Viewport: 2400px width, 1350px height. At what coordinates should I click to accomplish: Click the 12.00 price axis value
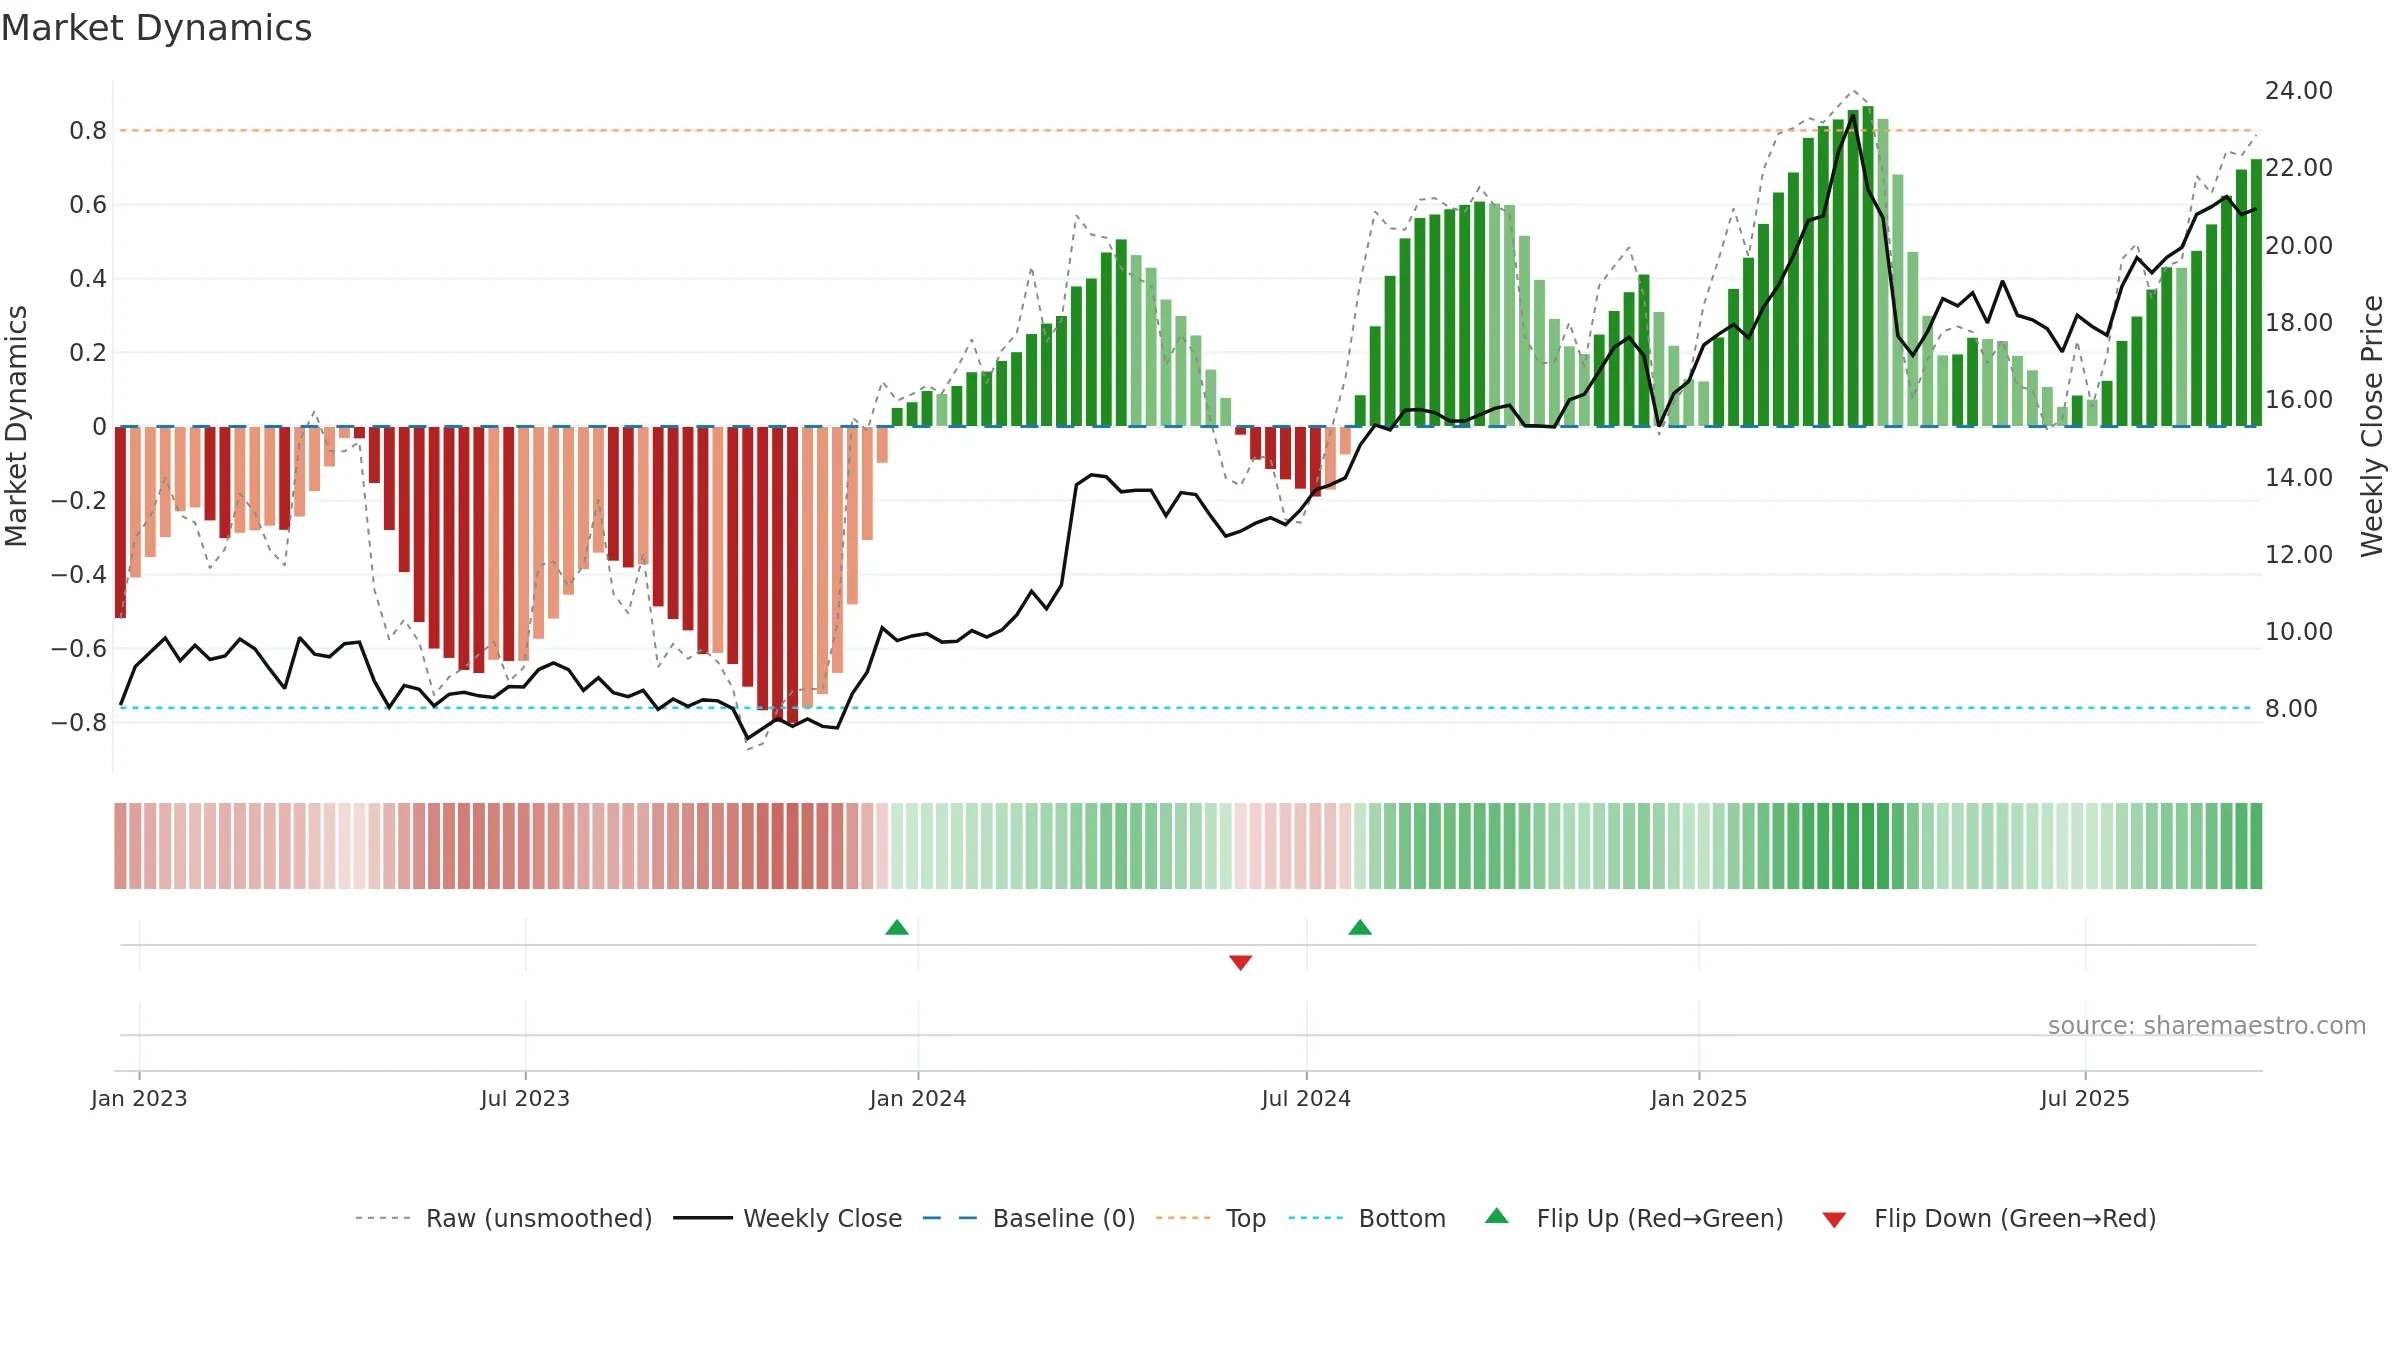click(x=2299, y=555)
